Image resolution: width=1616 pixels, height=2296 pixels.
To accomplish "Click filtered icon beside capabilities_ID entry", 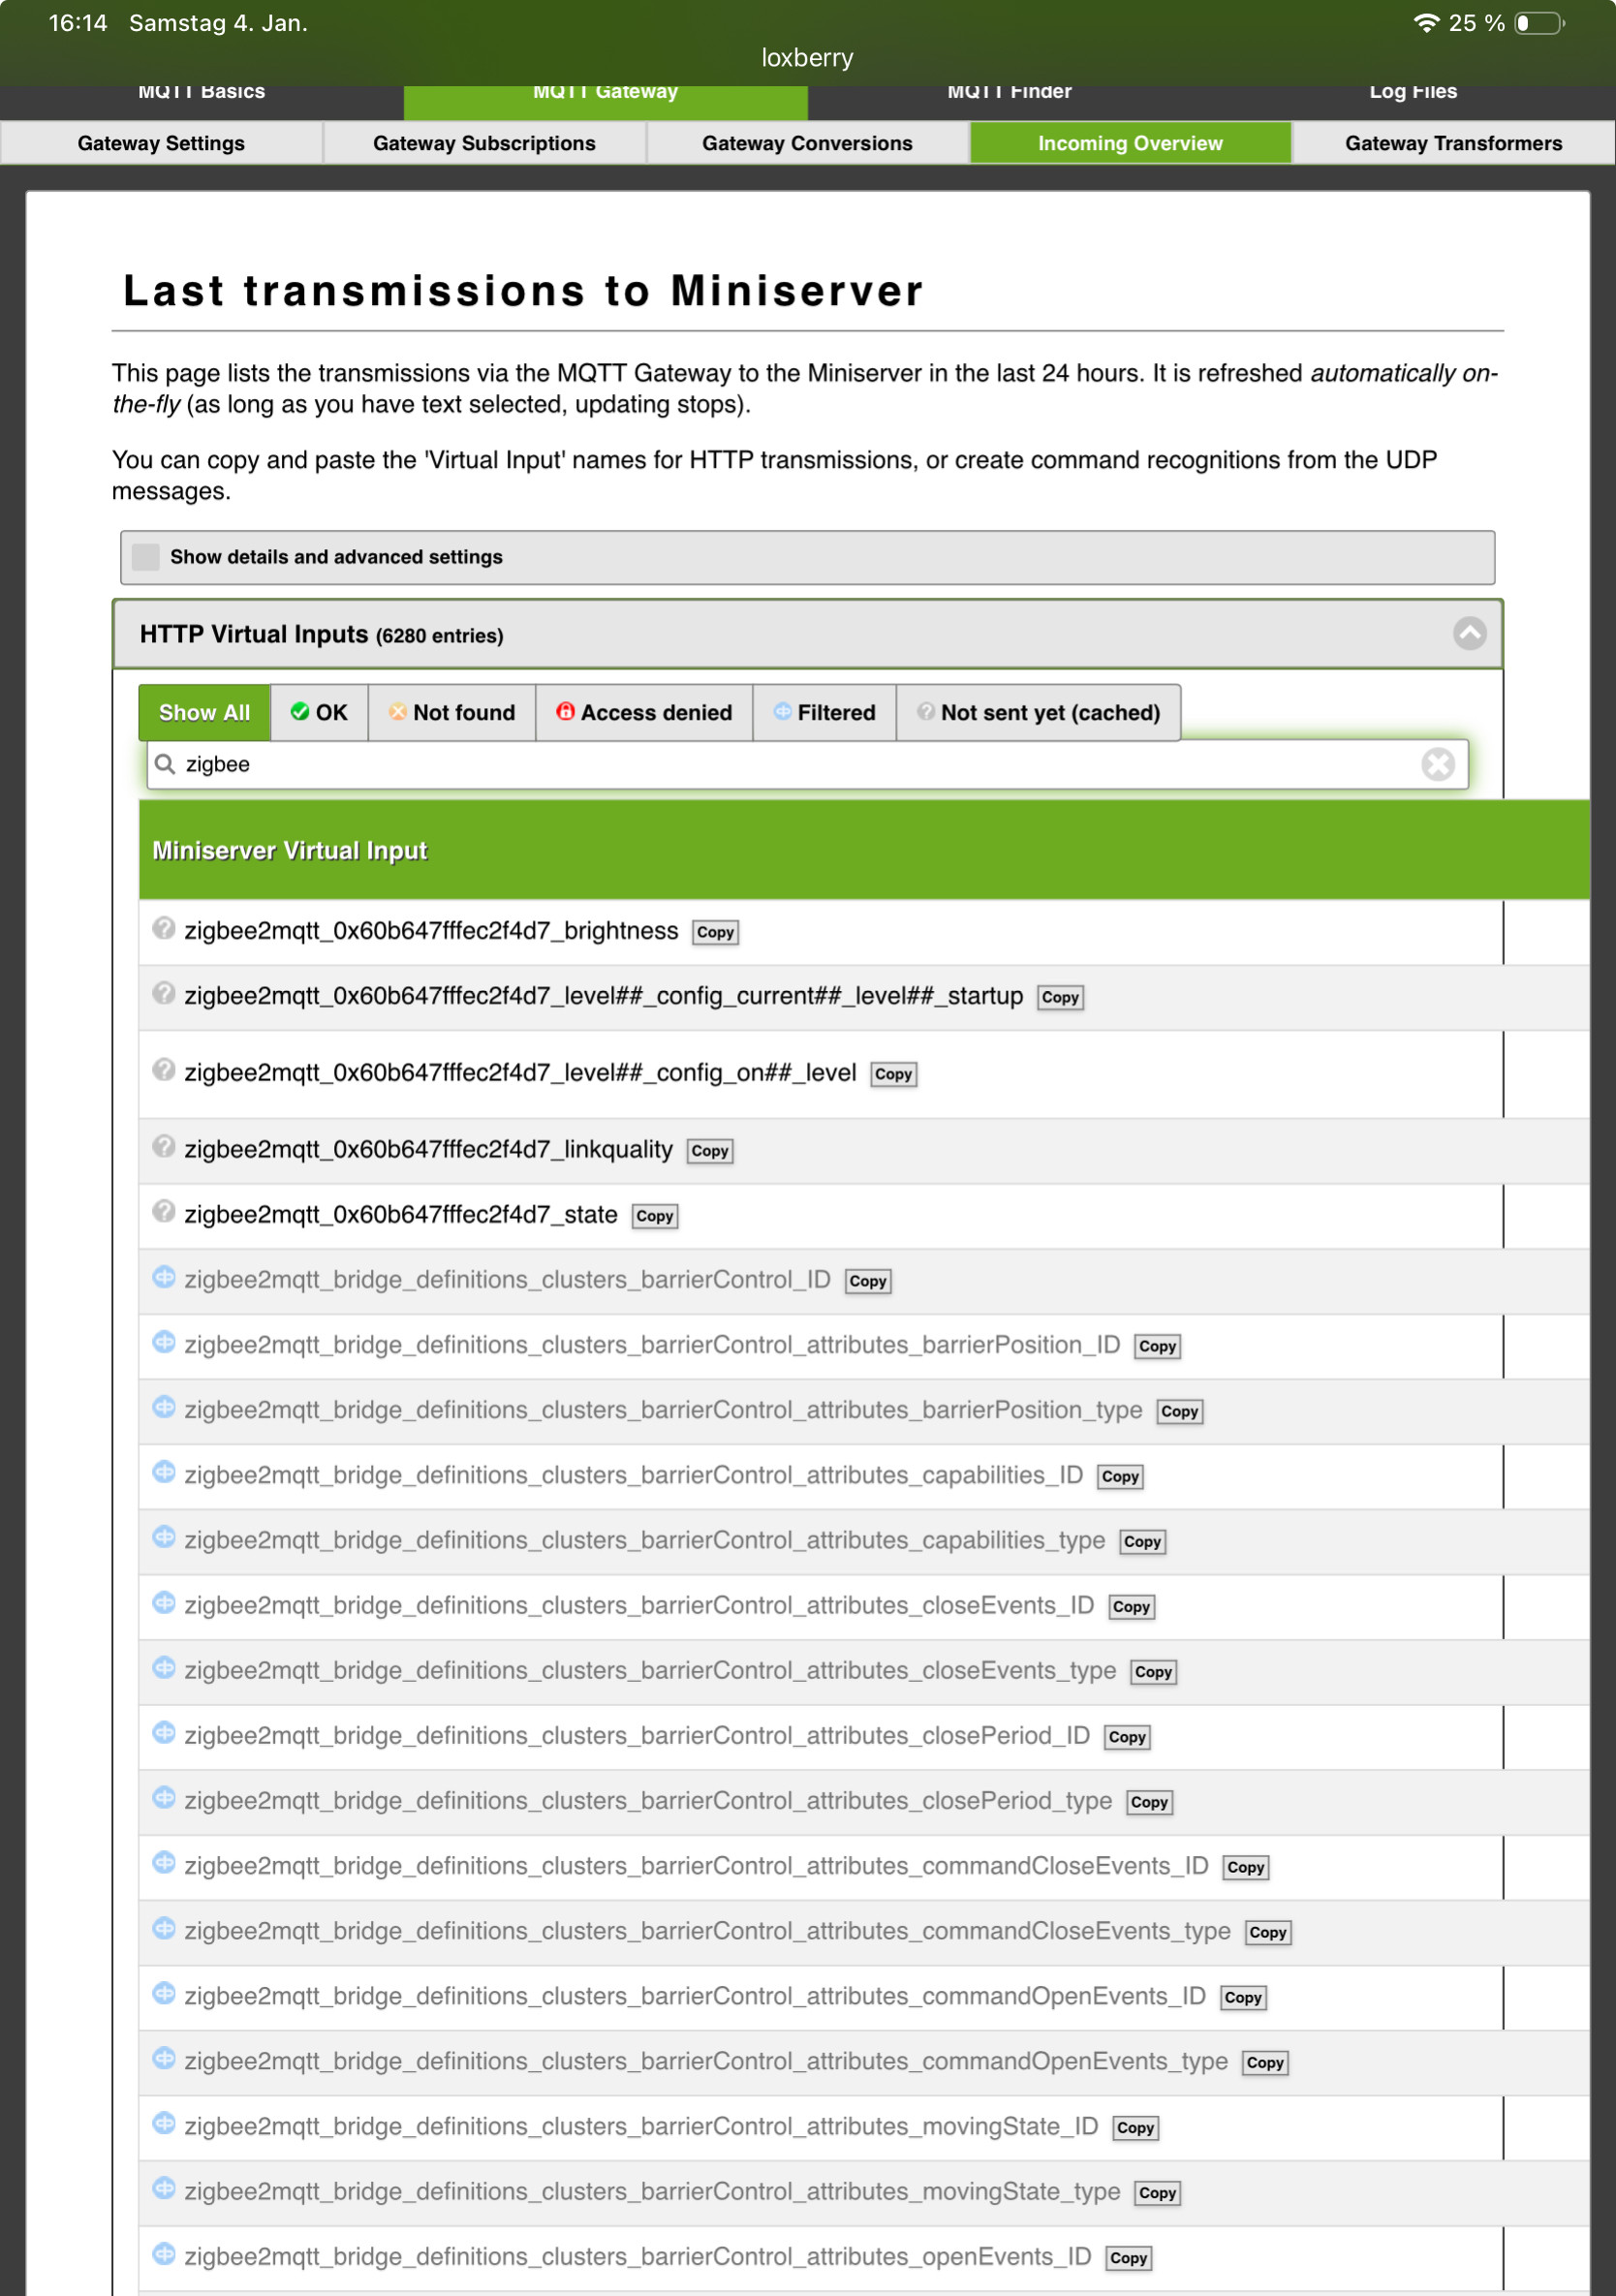I will coord(164,1472).
